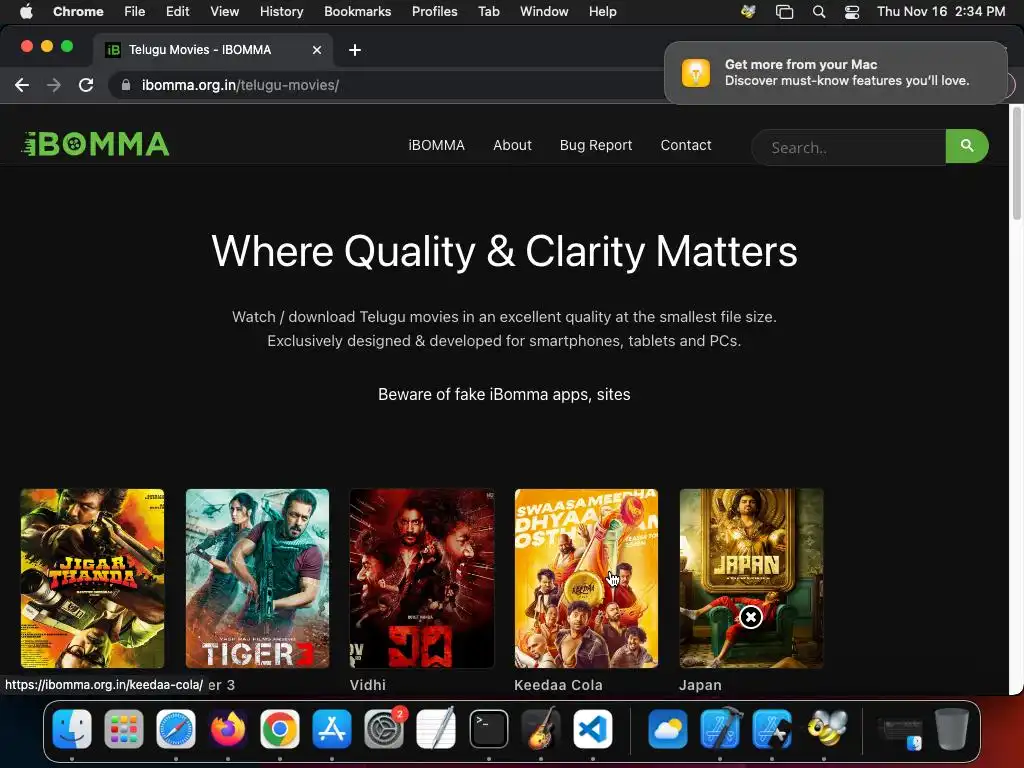1024x768 pixels.
Task: Close the Telugu Movies tab
Action: click(x=317, y=50)
